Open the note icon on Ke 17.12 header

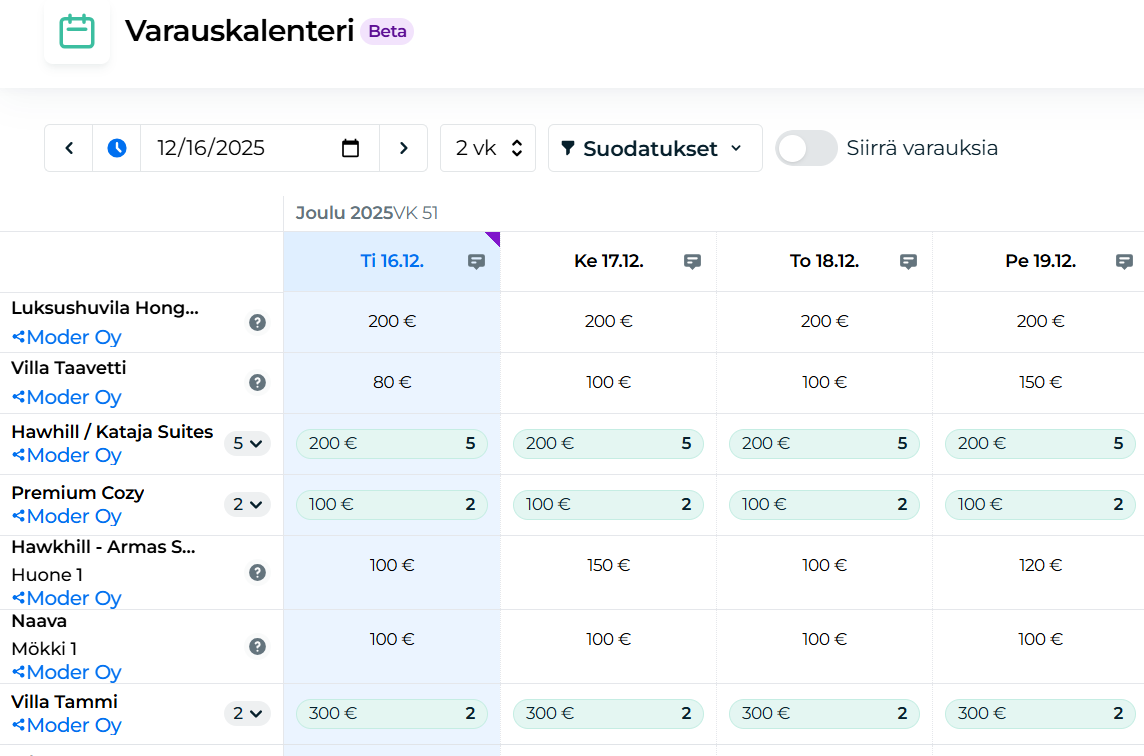pyautogui.click(x=693, y=261)
